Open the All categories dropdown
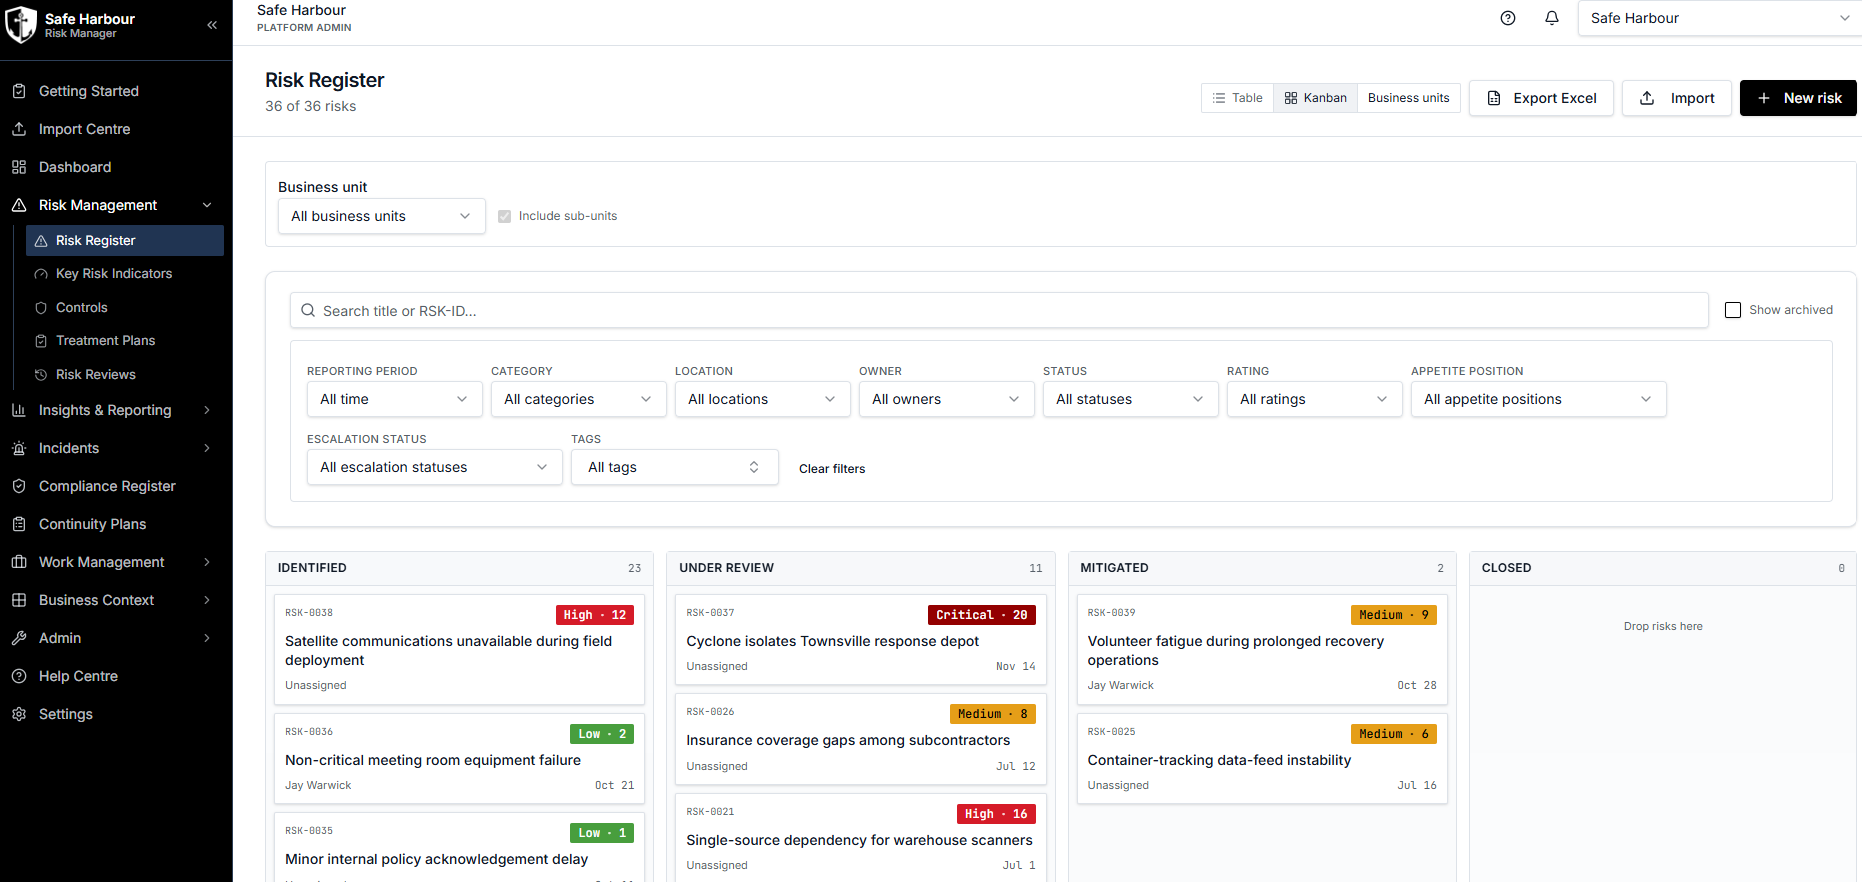This screenshot has width=1862, height=882. coord(578,399)
